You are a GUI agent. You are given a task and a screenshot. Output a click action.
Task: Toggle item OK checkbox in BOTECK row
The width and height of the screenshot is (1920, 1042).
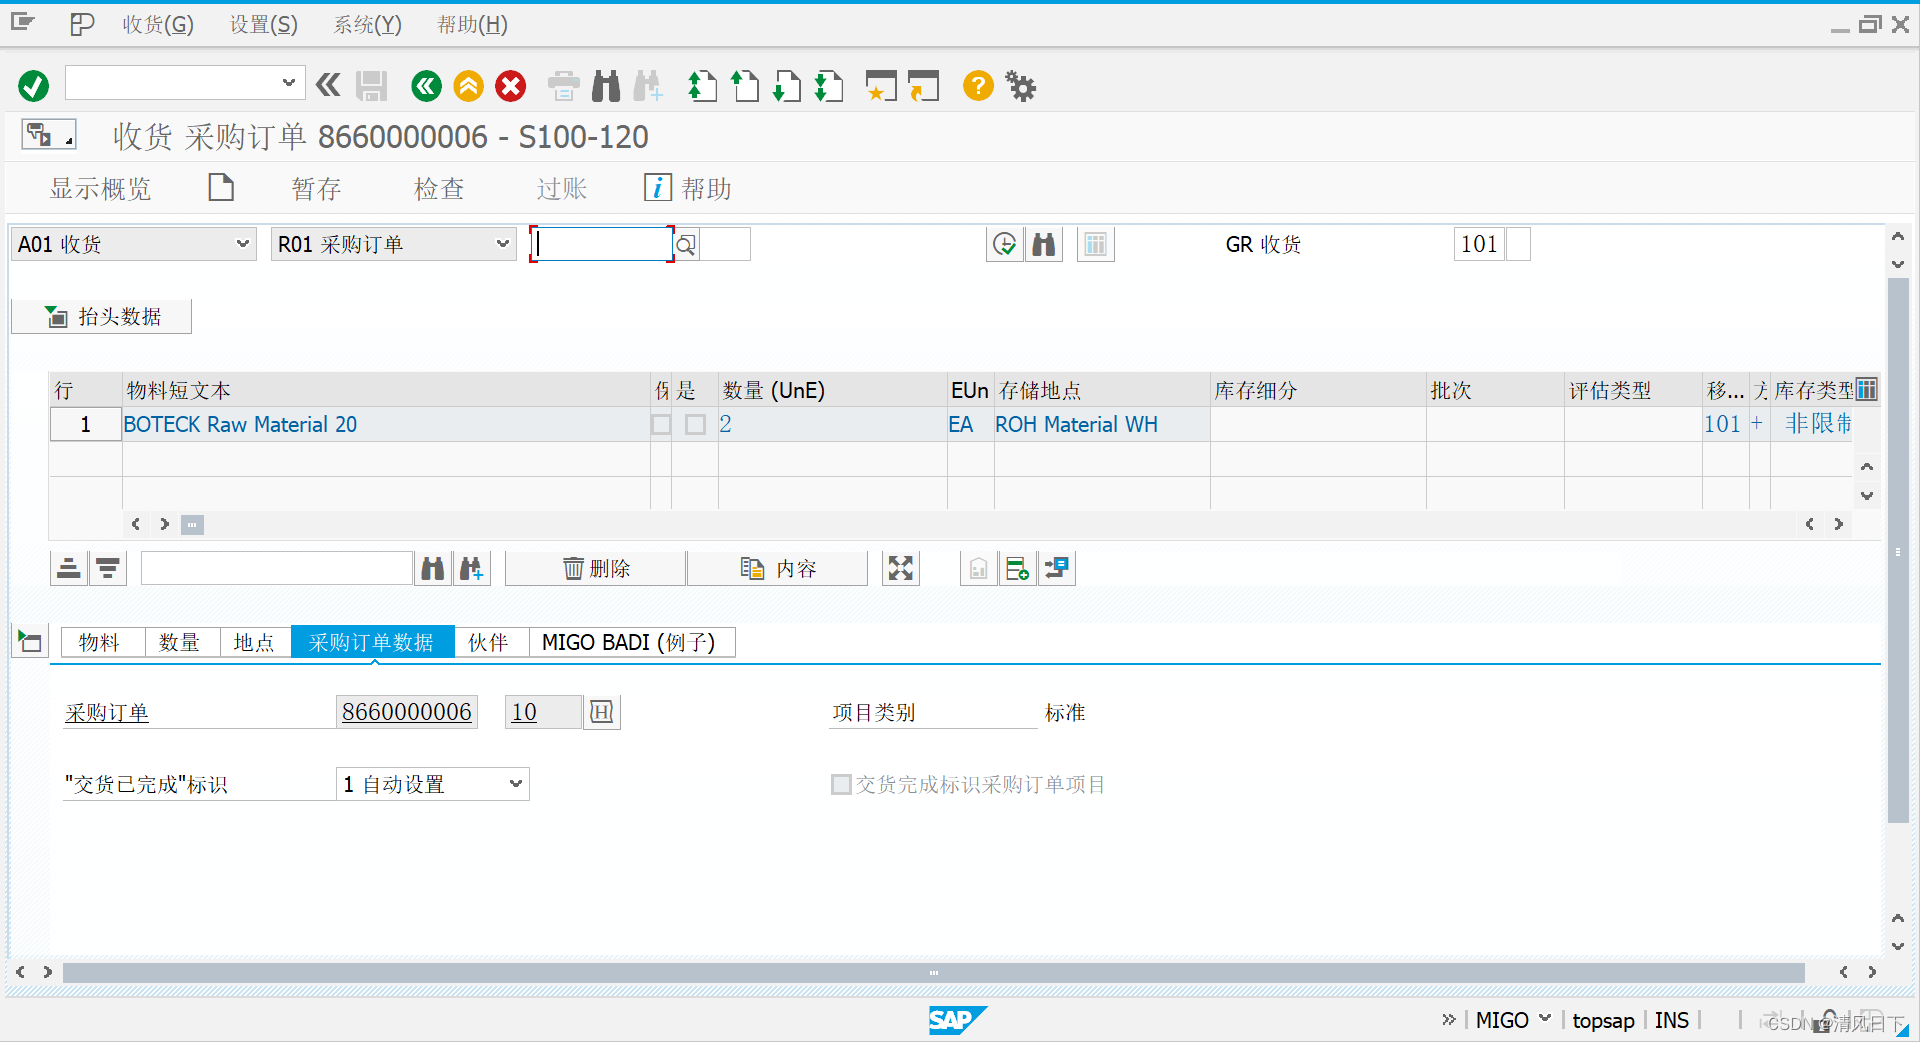(695, 425)
